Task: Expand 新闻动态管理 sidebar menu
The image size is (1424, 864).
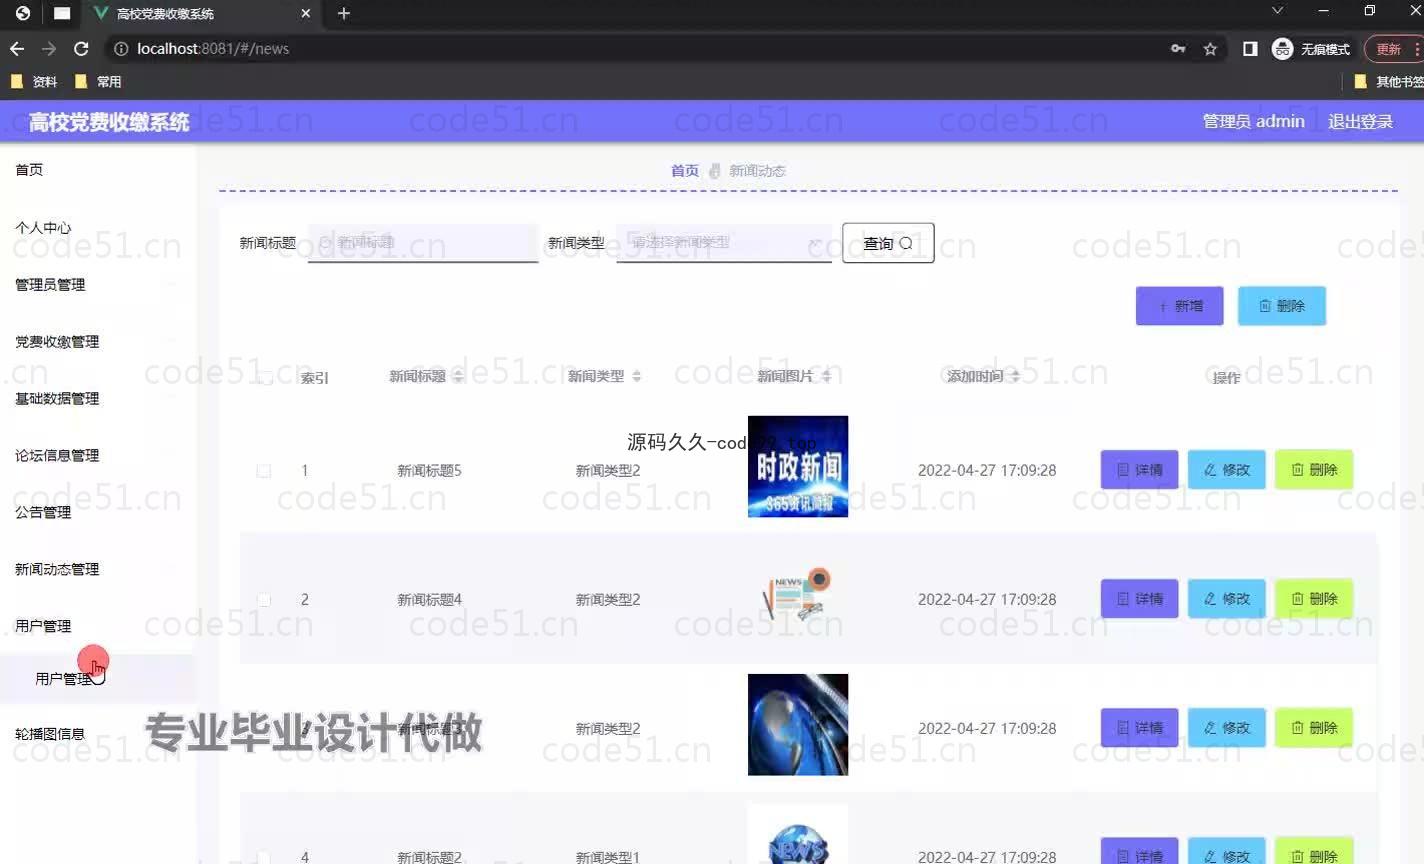Action: [57, 569]
